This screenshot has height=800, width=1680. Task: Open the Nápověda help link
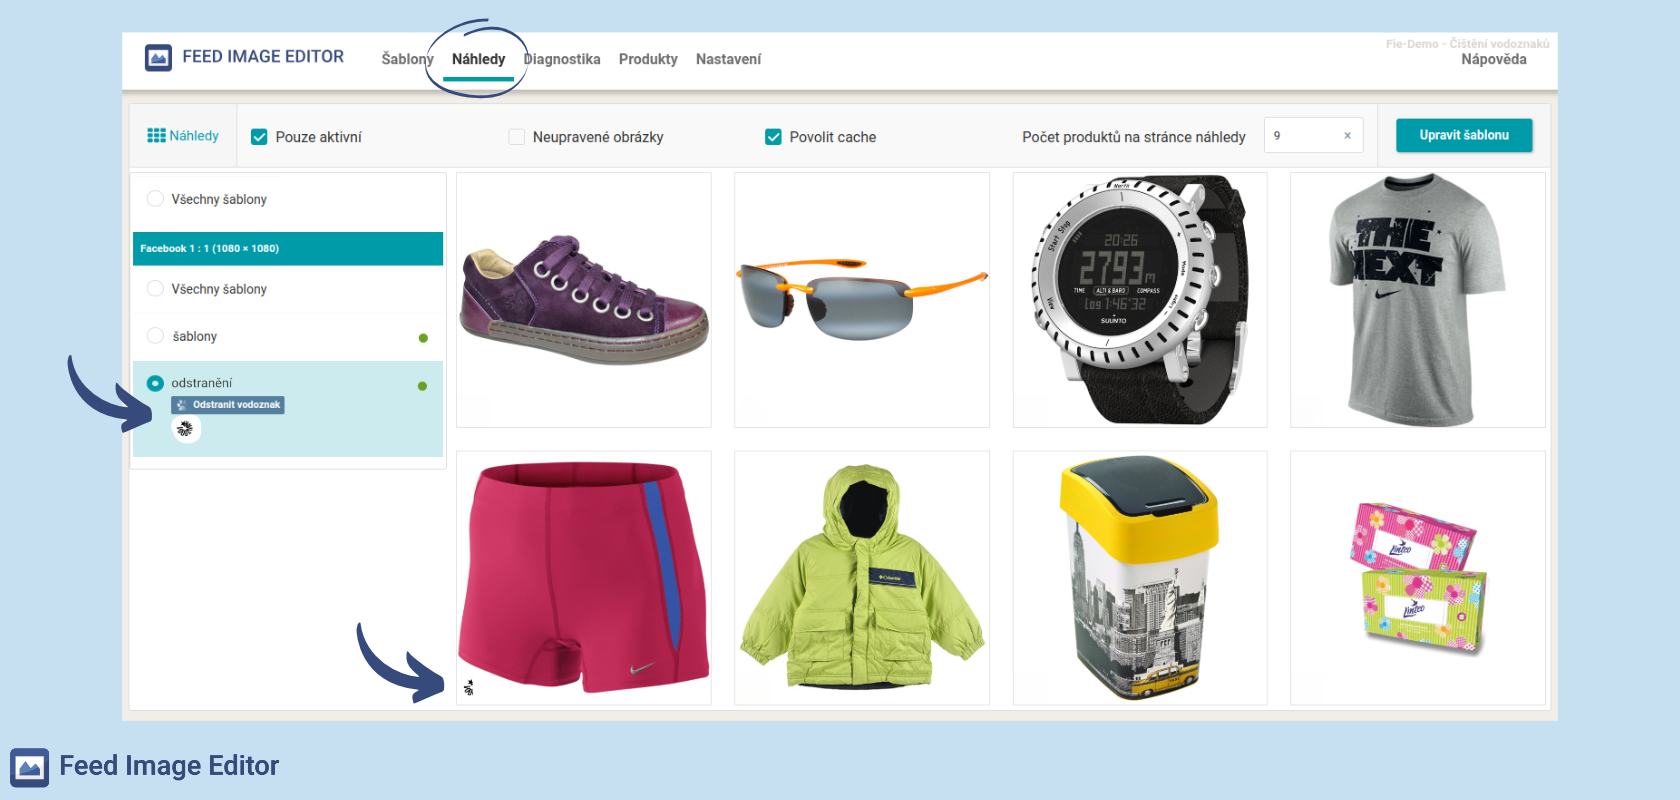1494,59
